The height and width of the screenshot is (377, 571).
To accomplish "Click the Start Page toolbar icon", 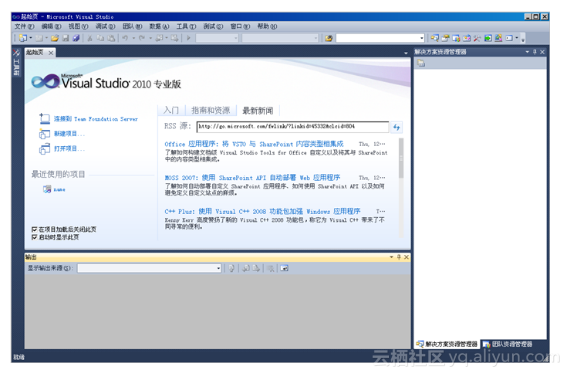I will [488, 38].
